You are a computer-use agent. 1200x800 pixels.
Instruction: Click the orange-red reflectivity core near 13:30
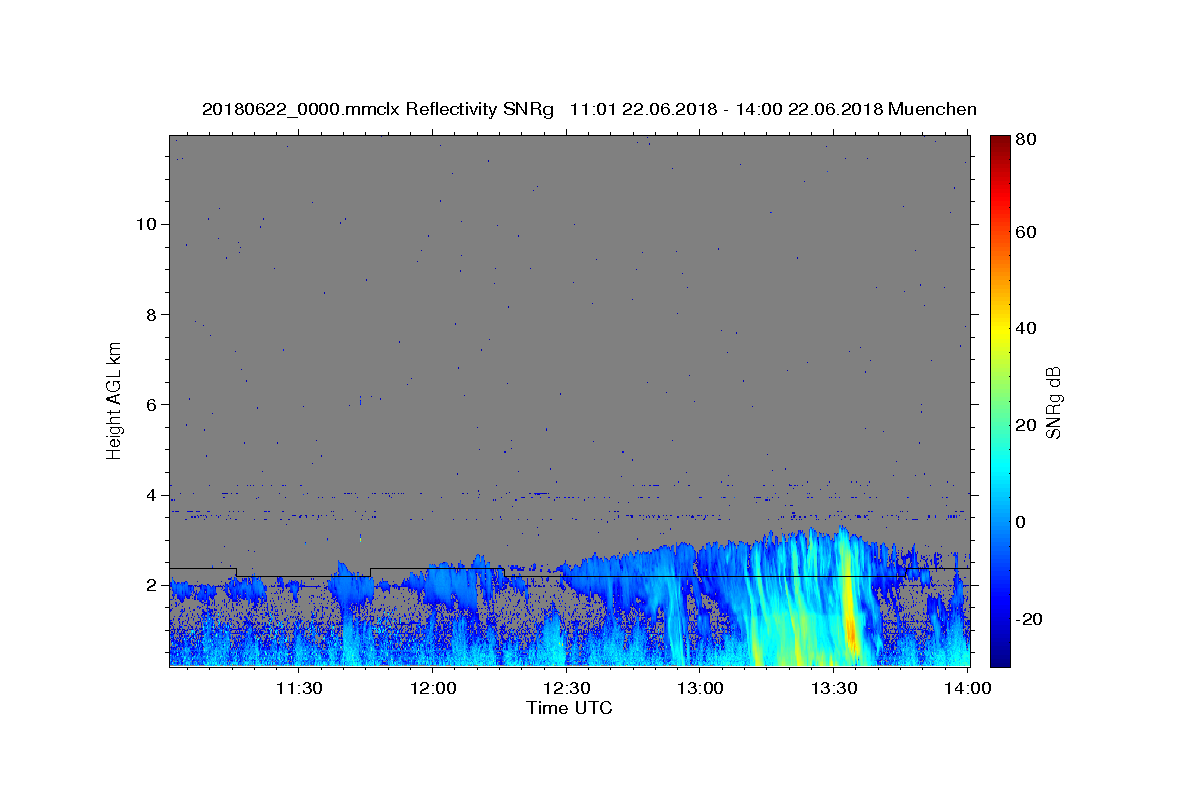point(850,633)
